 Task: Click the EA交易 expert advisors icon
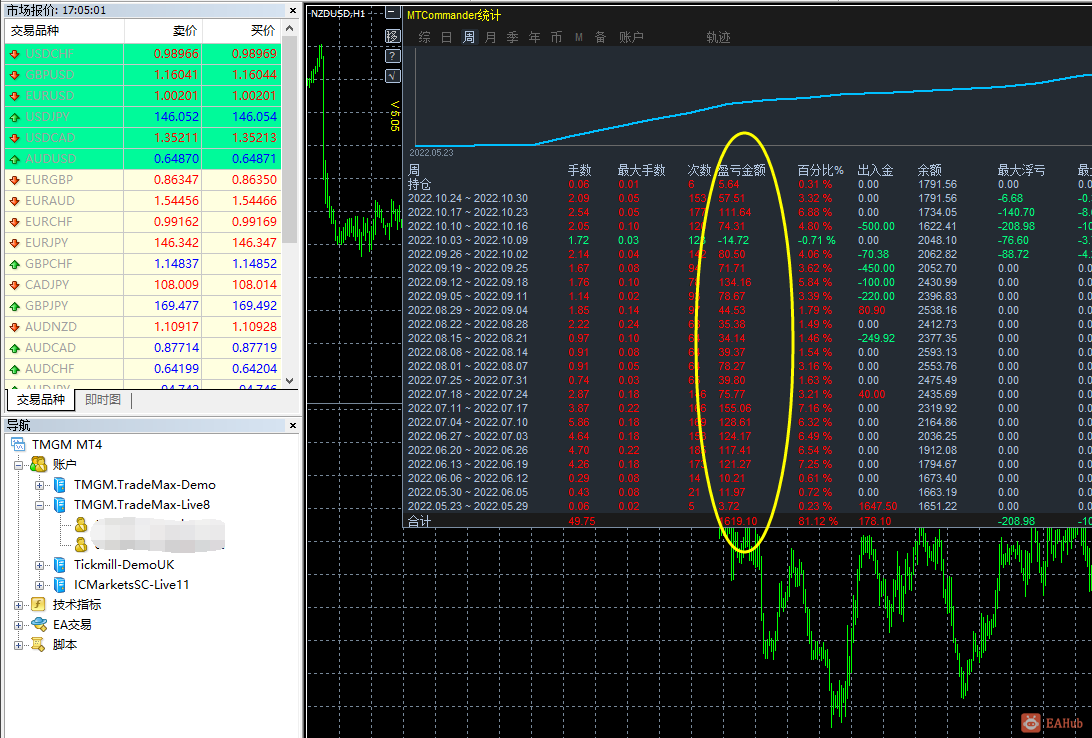pyautogui.click(x=39, y=625)
